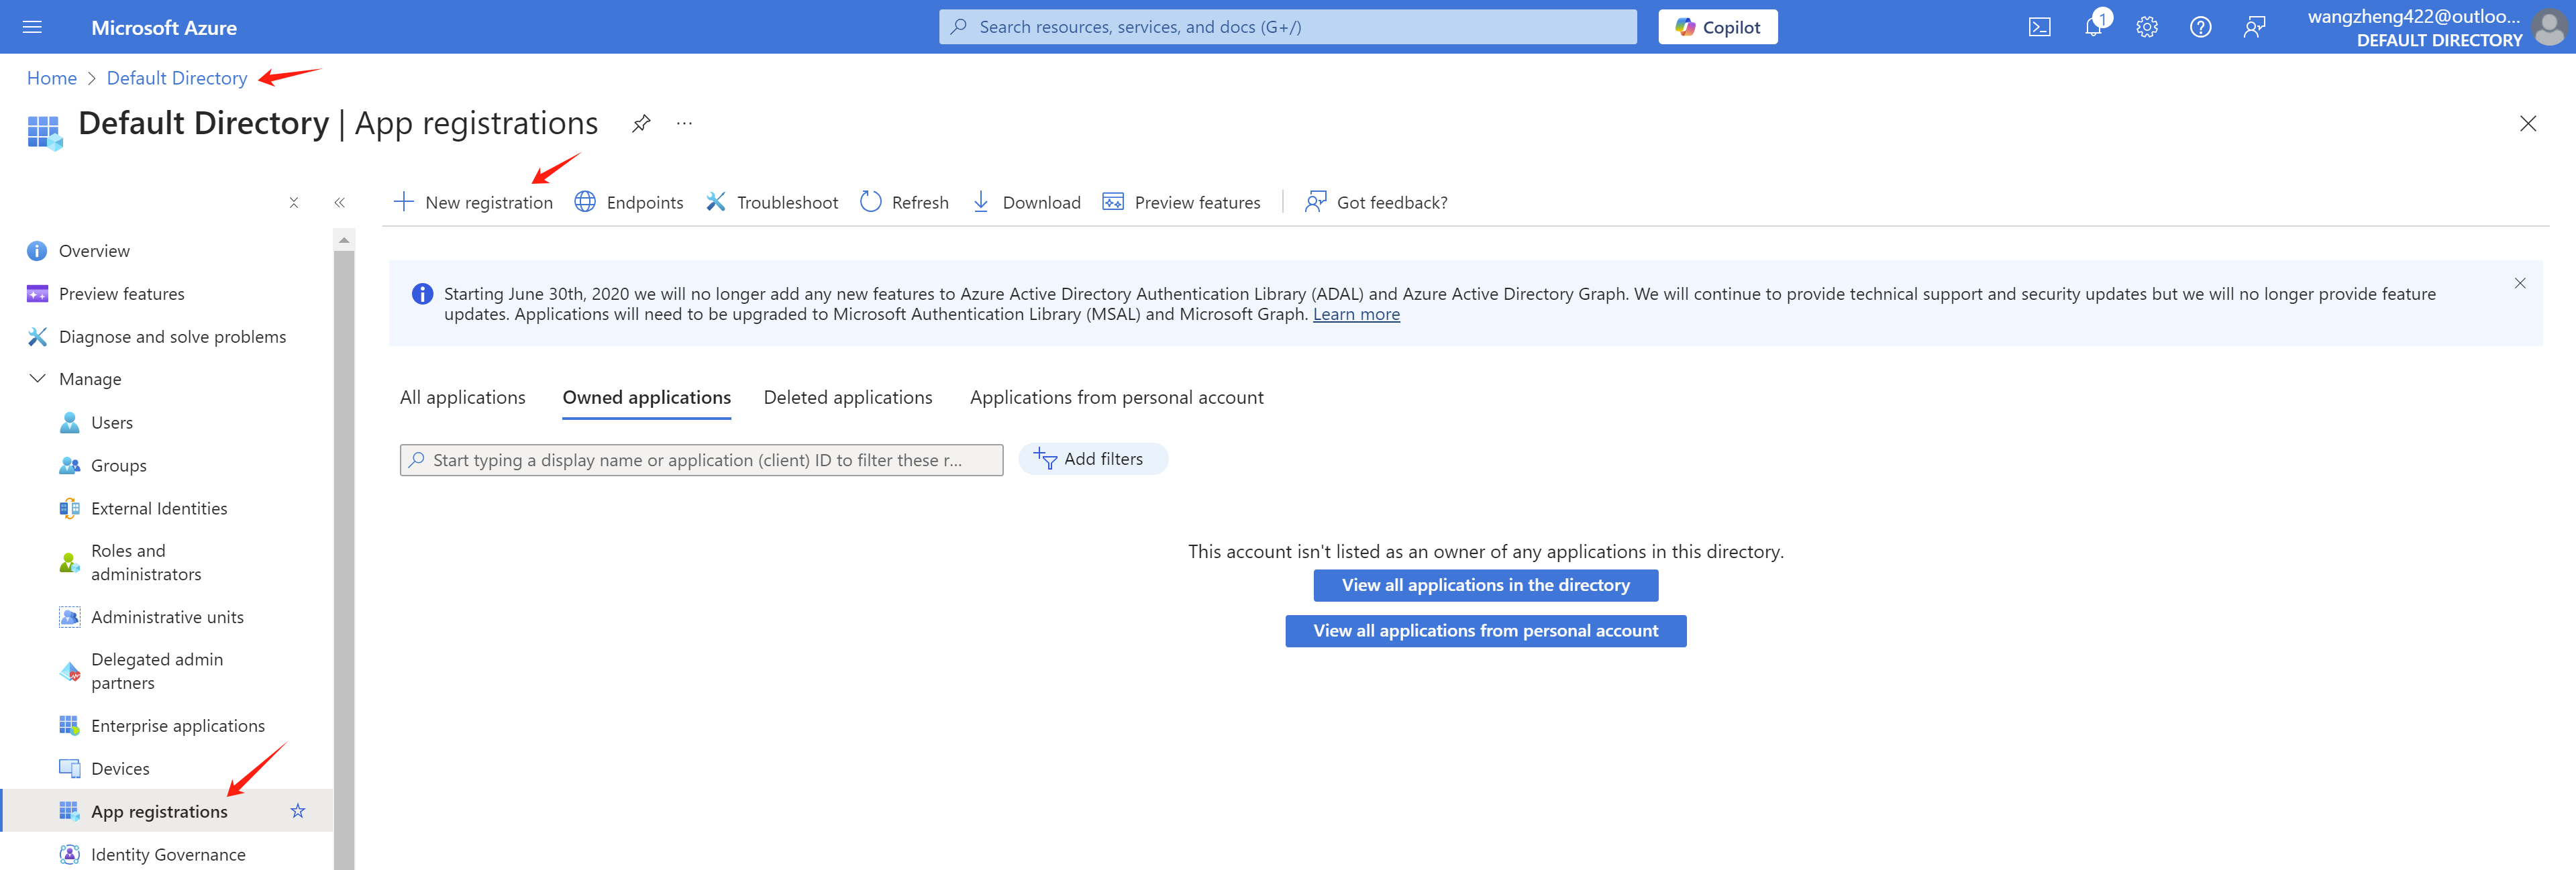
Task: Pin App registrations page to dashboard
Action: click(x=641, y=124)
